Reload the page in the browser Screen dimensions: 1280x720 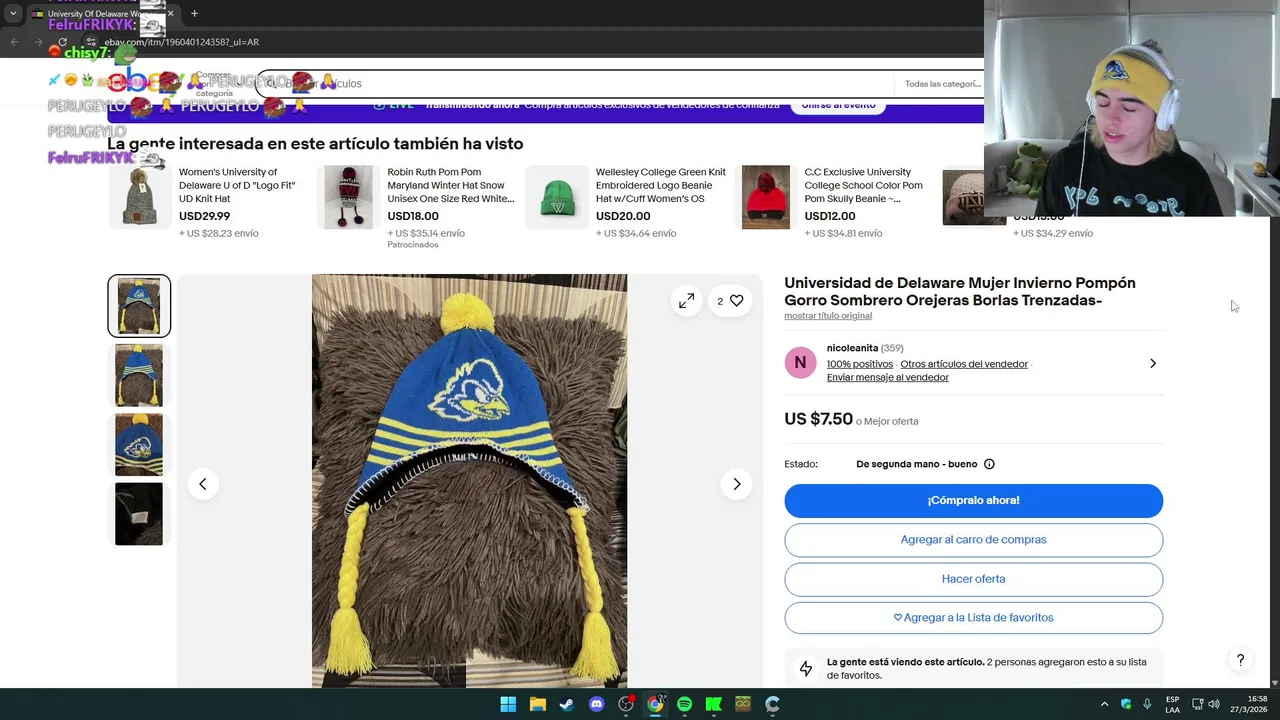pyautogui.click(x=62, y=42)
